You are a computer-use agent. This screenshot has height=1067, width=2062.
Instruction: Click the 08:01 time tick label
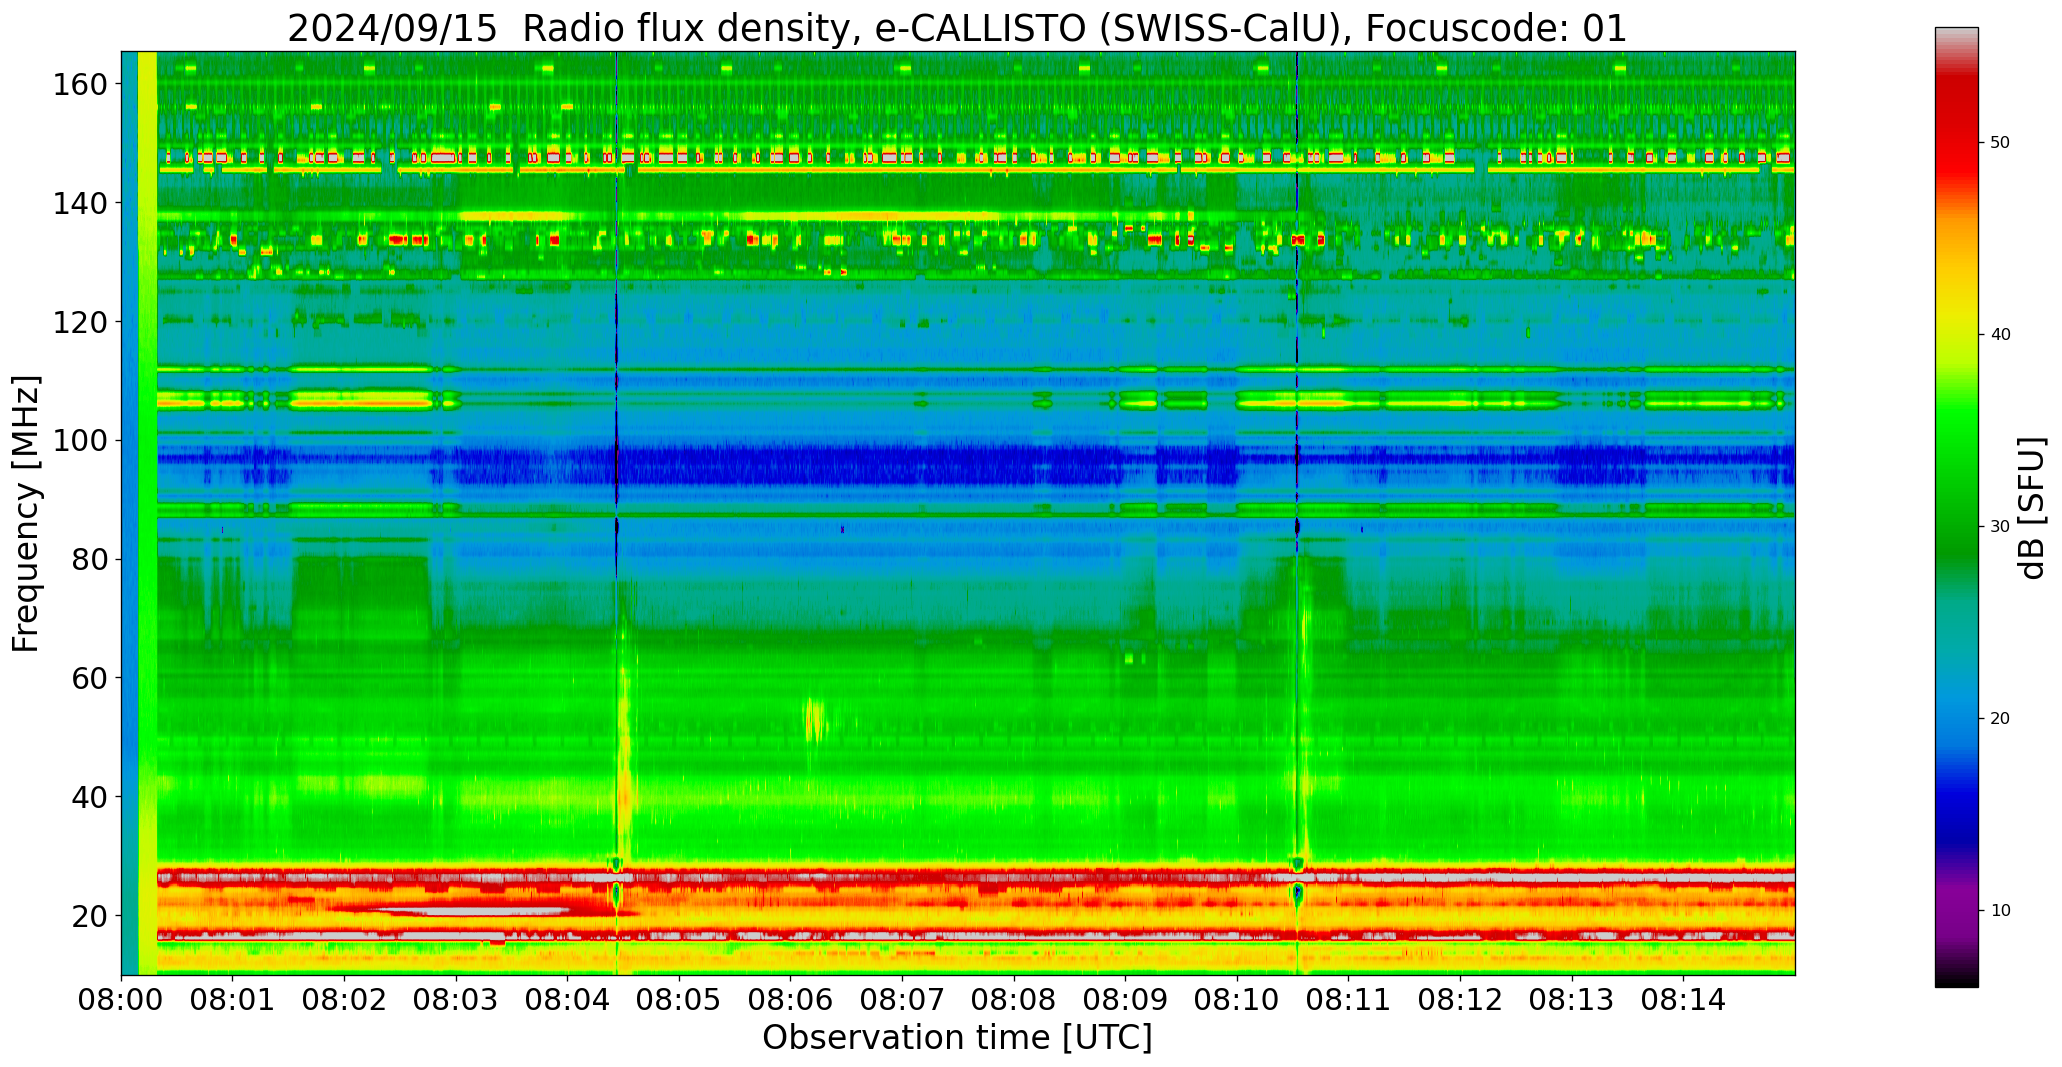point(233,999)
